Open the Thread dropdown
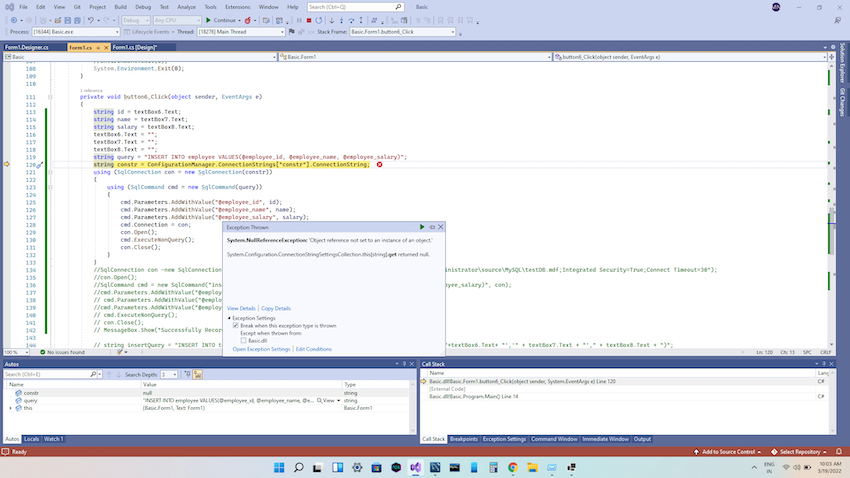This screenshot has height=478, width=850. click(240, 31)
